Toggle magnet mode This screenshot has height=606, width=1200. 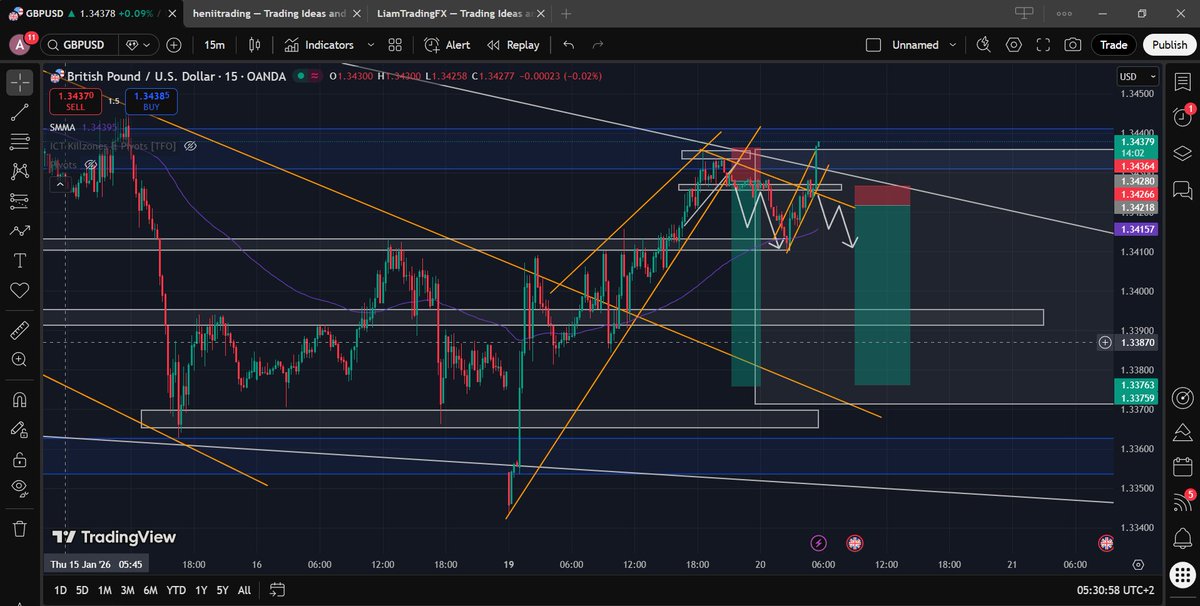[19, 400]
